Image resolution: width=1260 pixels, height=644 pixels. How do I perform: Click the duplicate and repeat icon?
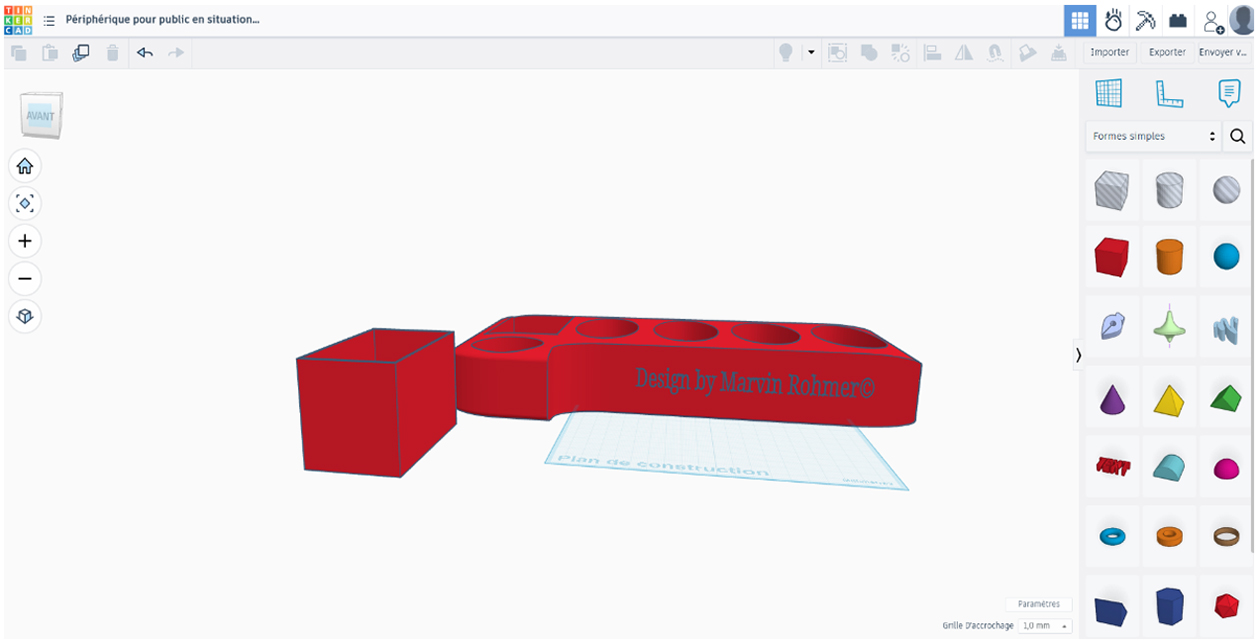click(x=81, y=53)
